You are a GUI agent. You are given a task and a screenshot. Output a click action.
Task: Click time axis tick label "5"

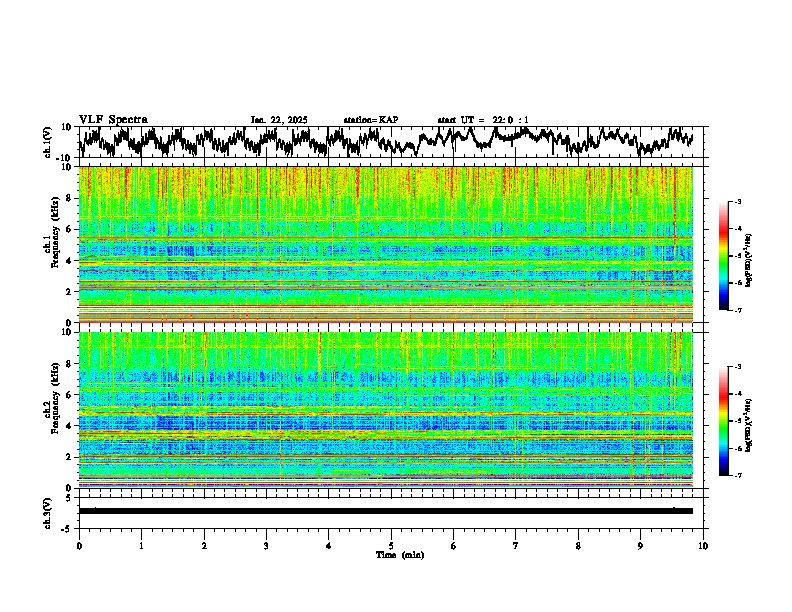point(391,546)
